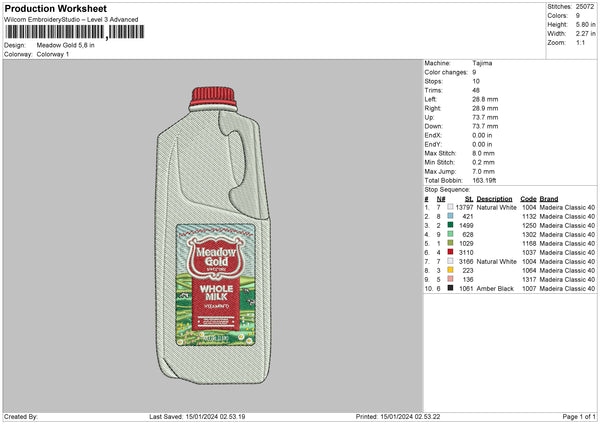Click the Printed timestamp 15/01/2024 02.53.22
Viewport: 600px width, 424px height.
410,416
